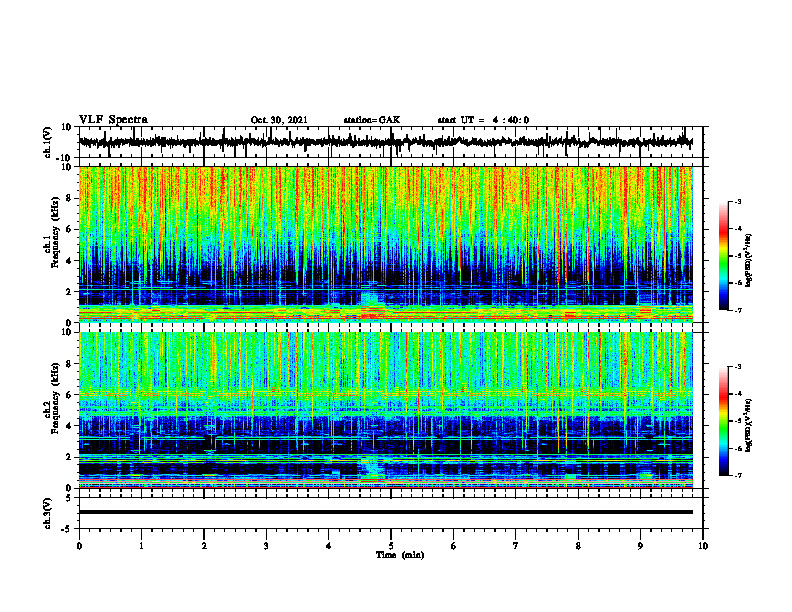Click the "VLF Spectra" plot title
This screenshot has width=792, height=612.
(113, 120)
